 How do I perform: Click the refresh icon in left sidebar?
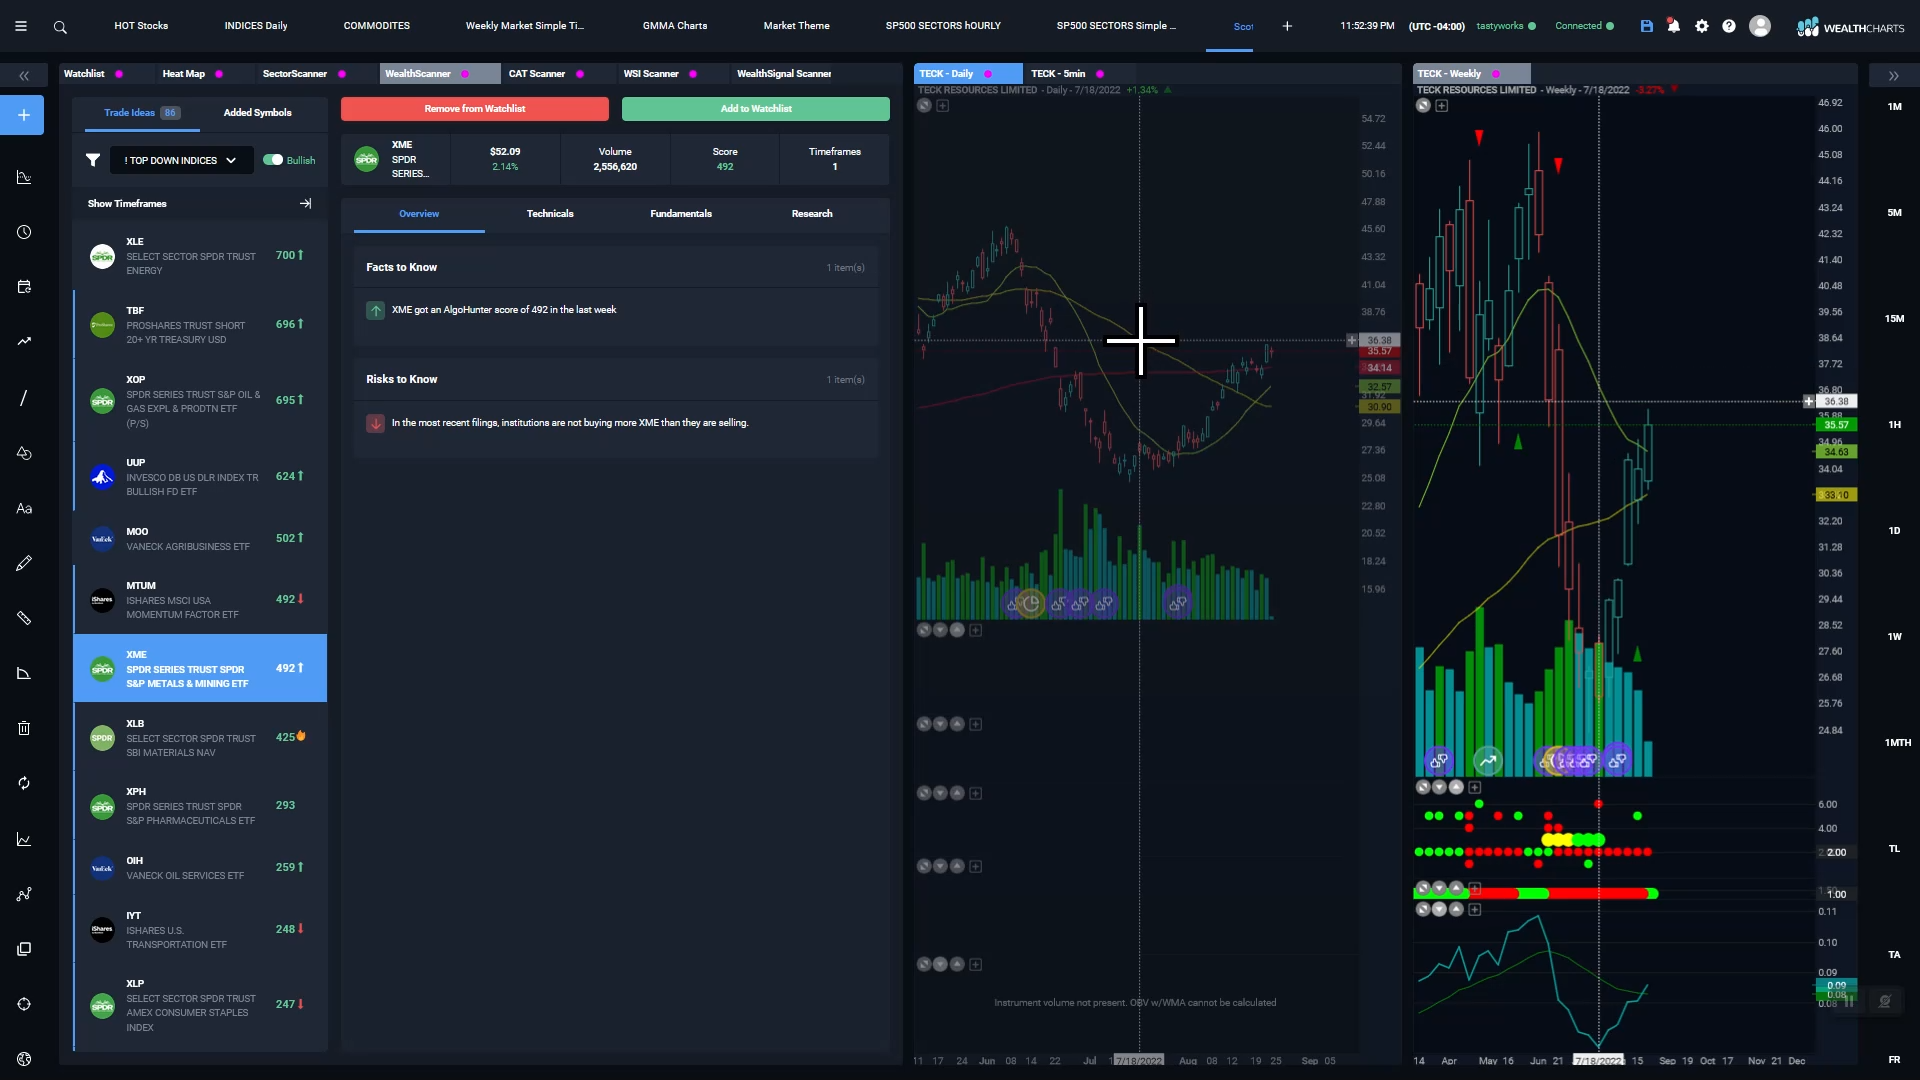[x=24, y=783]
